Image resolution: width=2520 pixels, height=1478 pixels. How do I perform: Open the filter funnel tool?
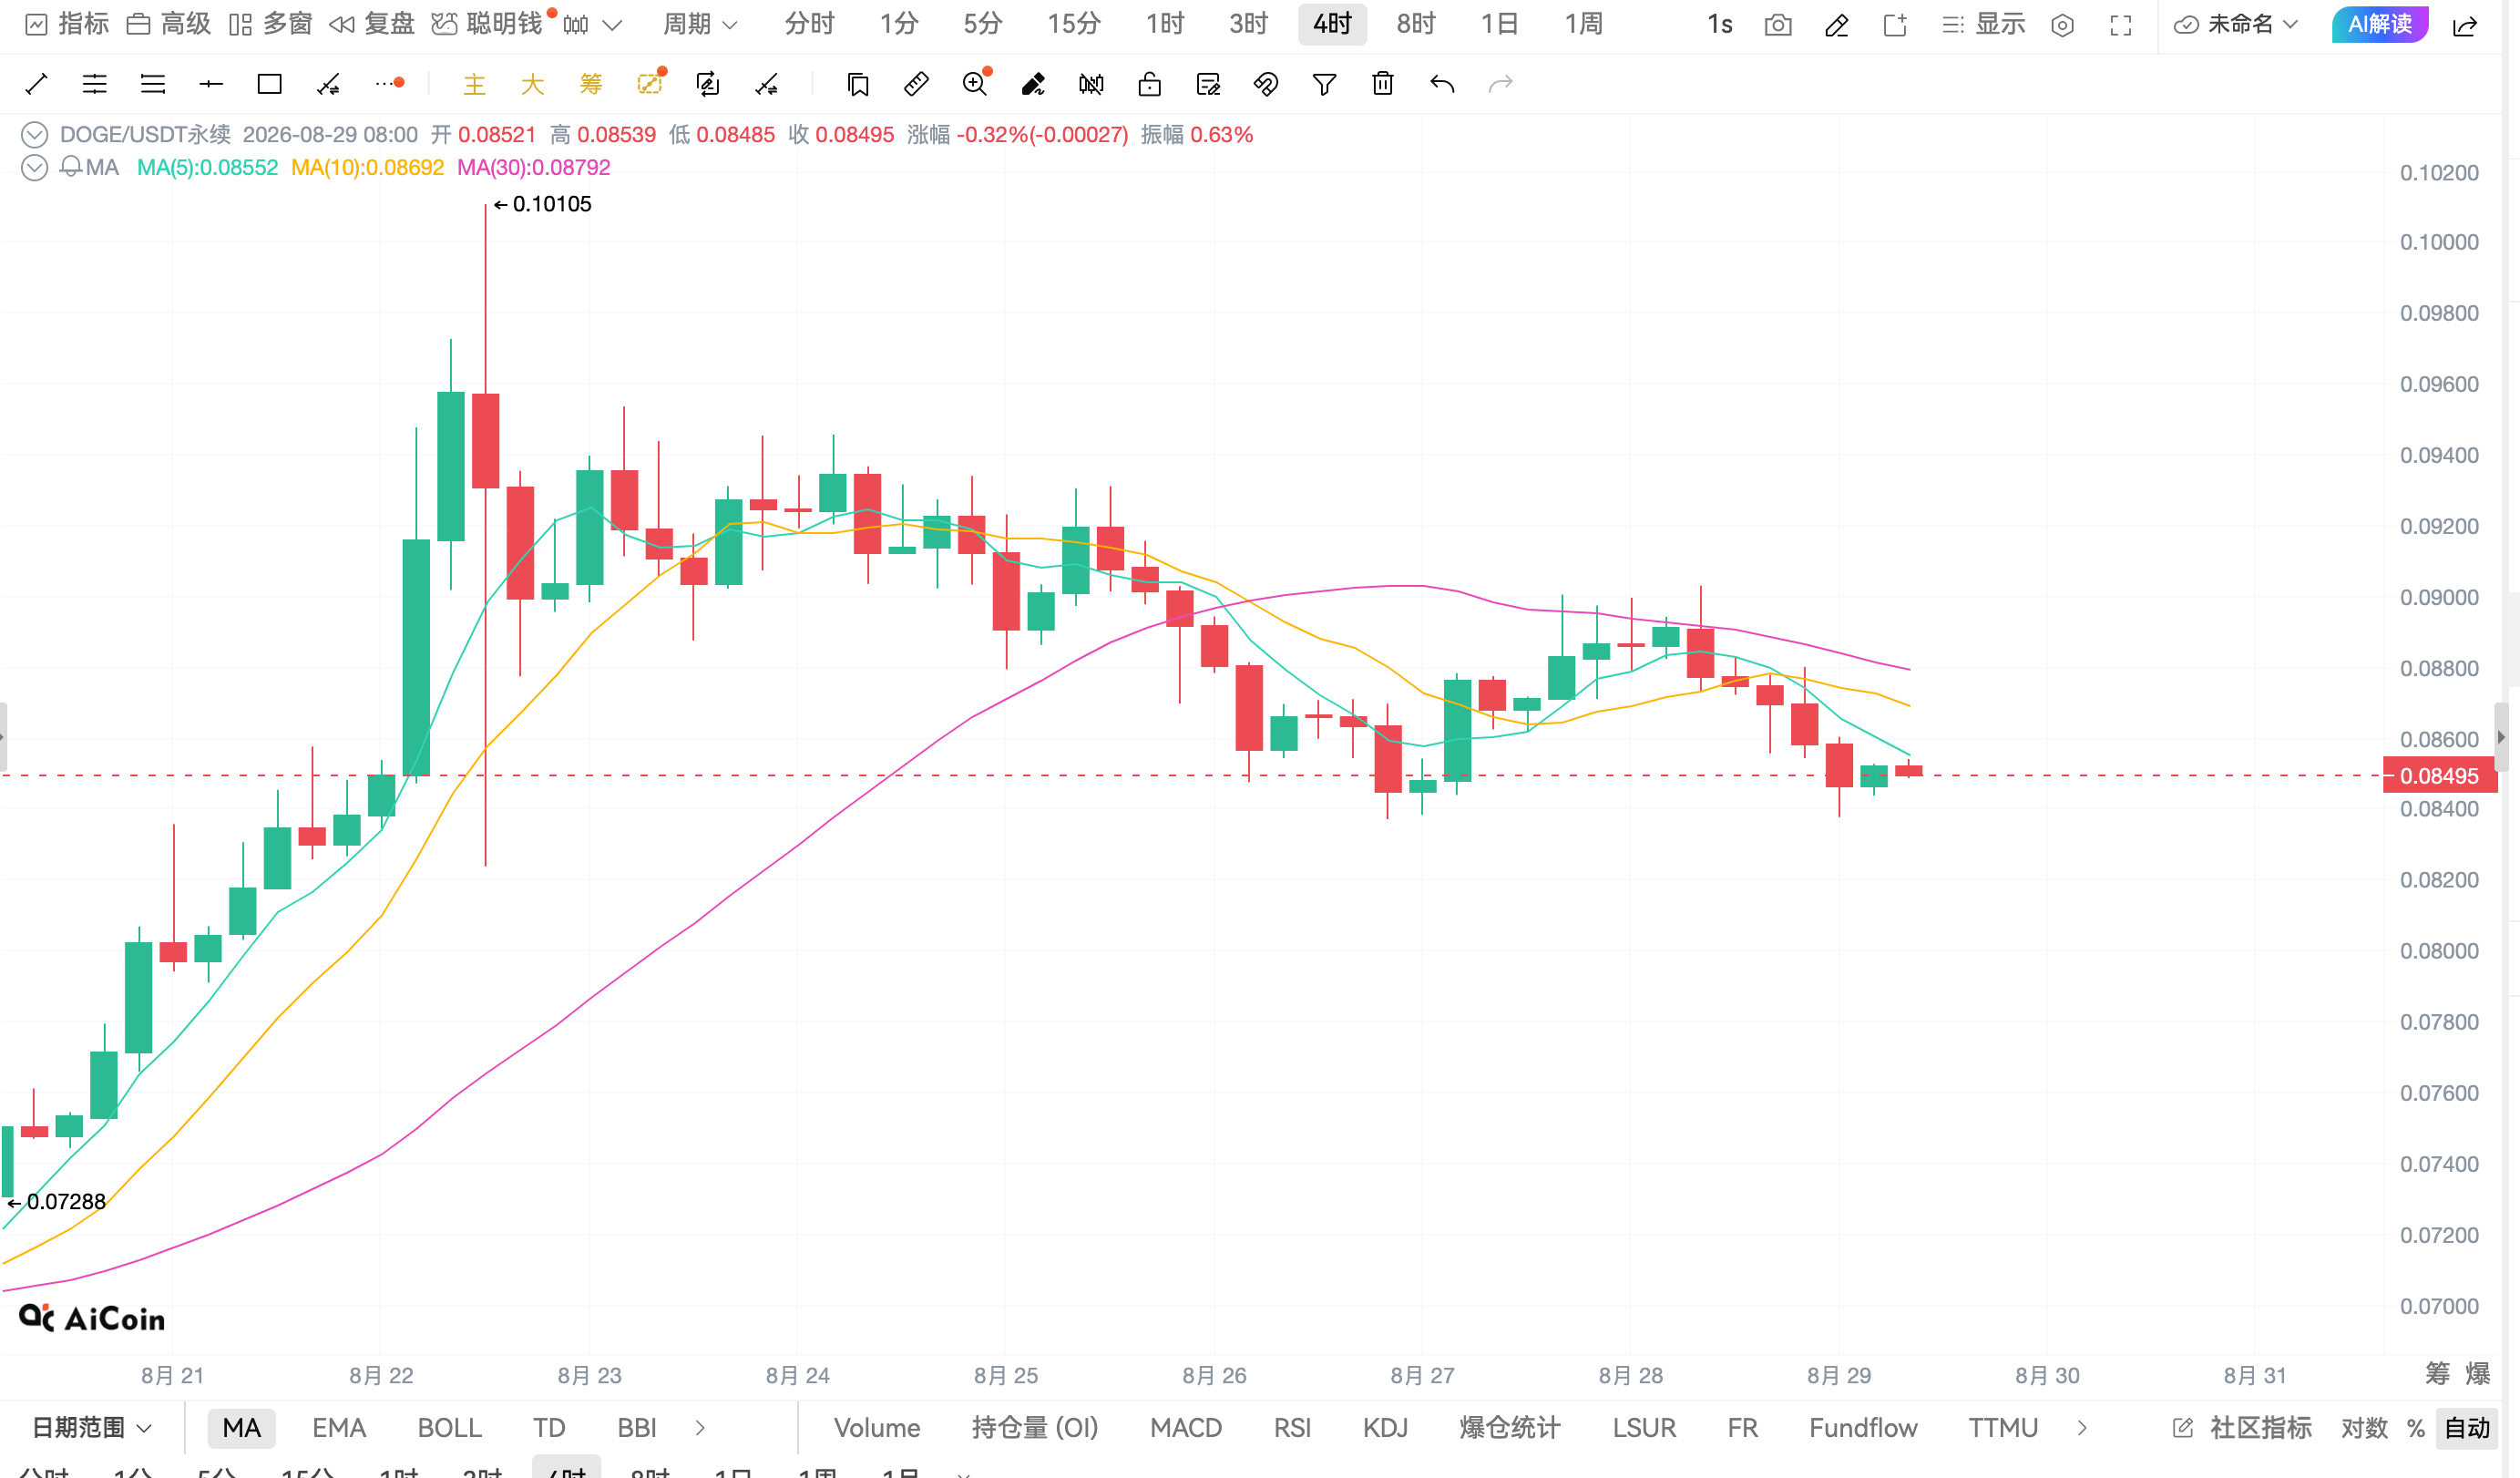point(1324,84)
